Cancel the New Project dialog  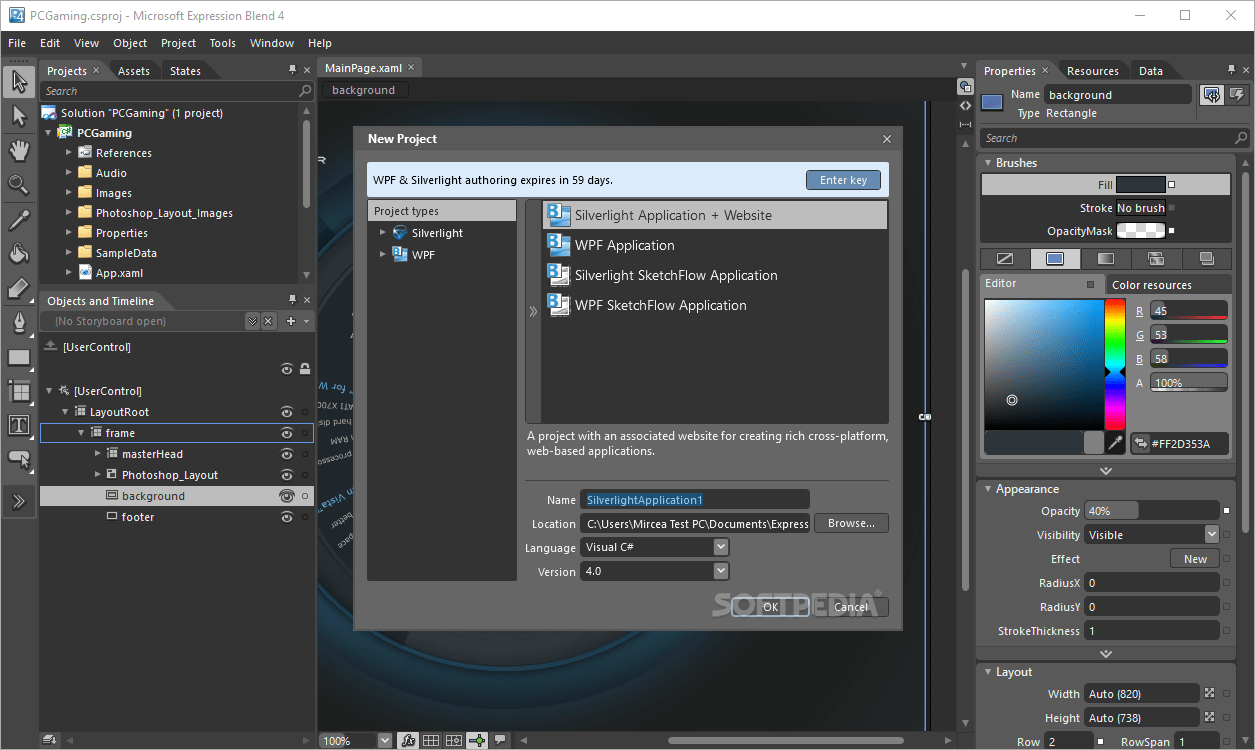[x=851, y=607]
